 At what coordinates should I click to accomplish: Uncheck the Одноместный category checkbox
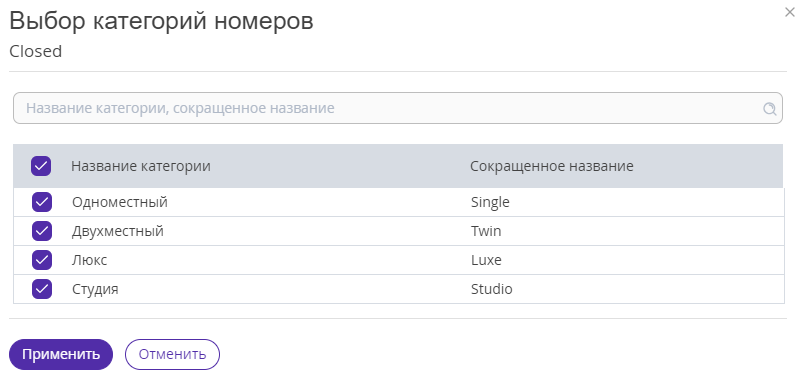tap(42, 202)
